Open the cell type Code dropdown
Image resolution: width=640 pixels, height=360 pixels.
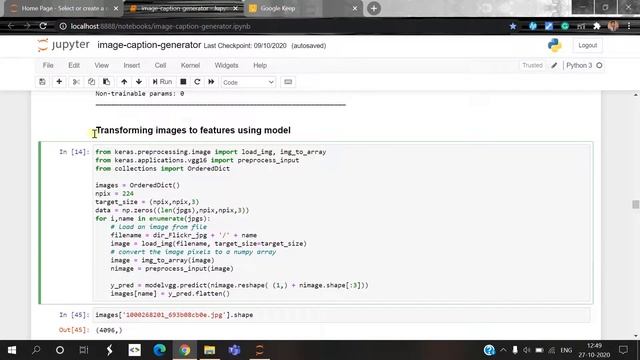pyautogui.click(x=248, y=82)
